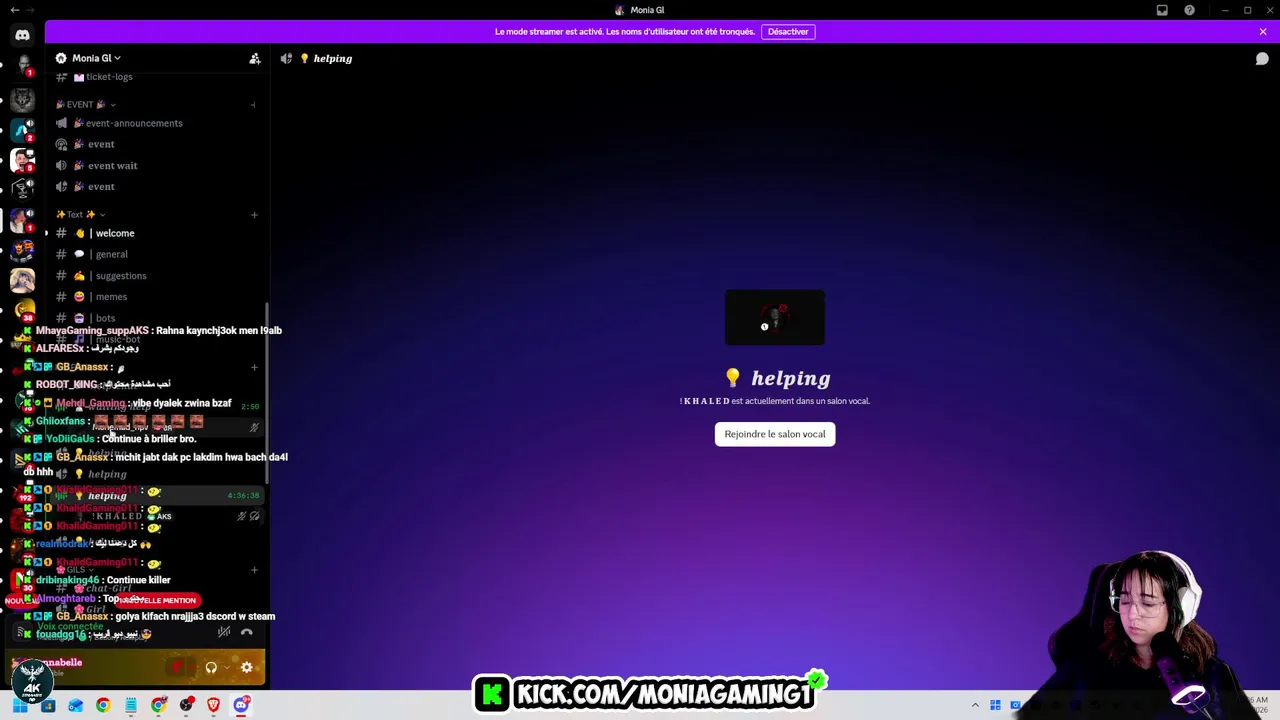Image resolution: width=1280 pixels, height=720 pixels.
Task: Open audio output options arrow beside headphones
Action: point(225,668)
